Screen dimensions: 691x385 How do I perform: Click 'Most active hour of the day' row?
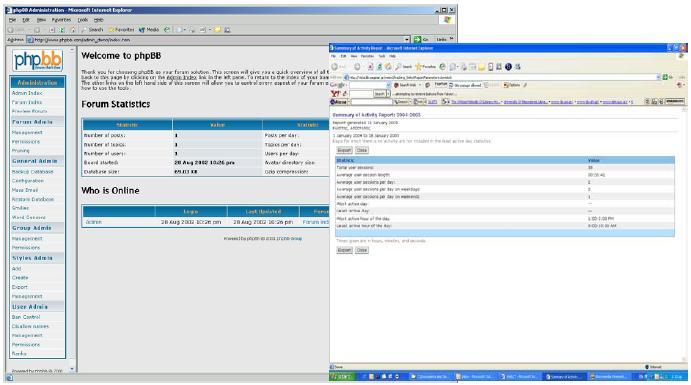point(505,218)
